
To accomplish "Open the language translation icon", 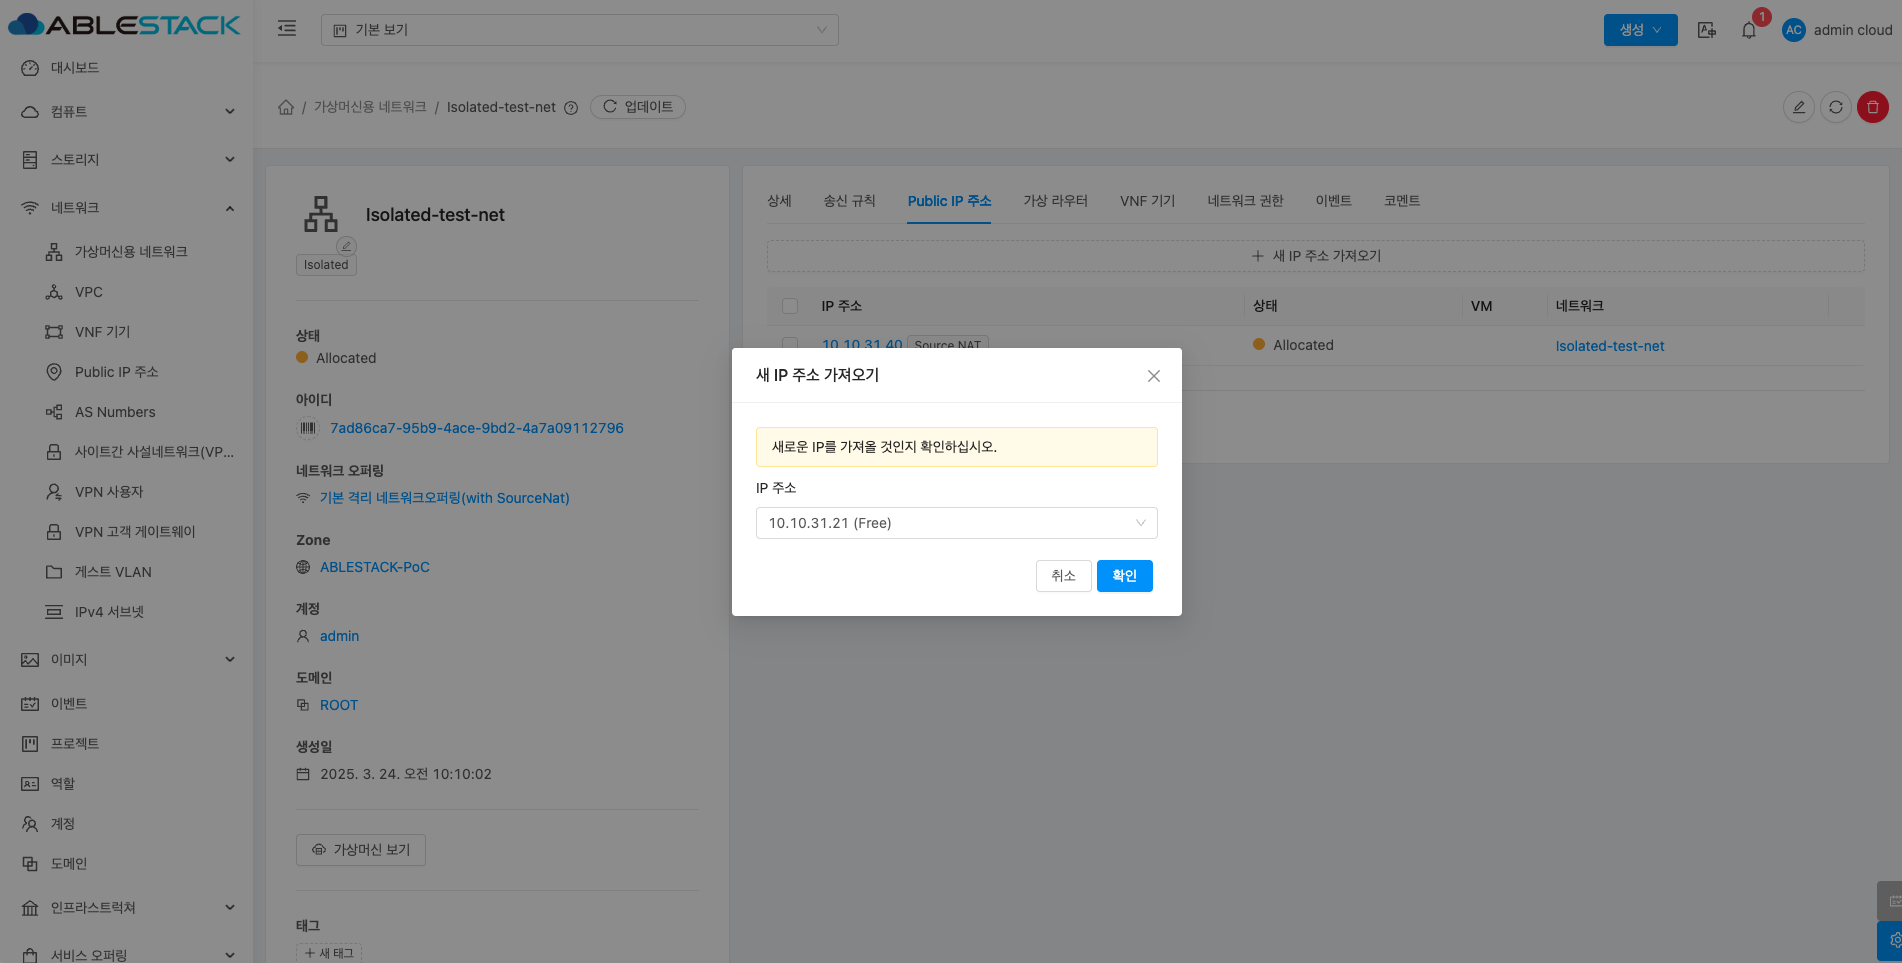I will point(1707,30).
